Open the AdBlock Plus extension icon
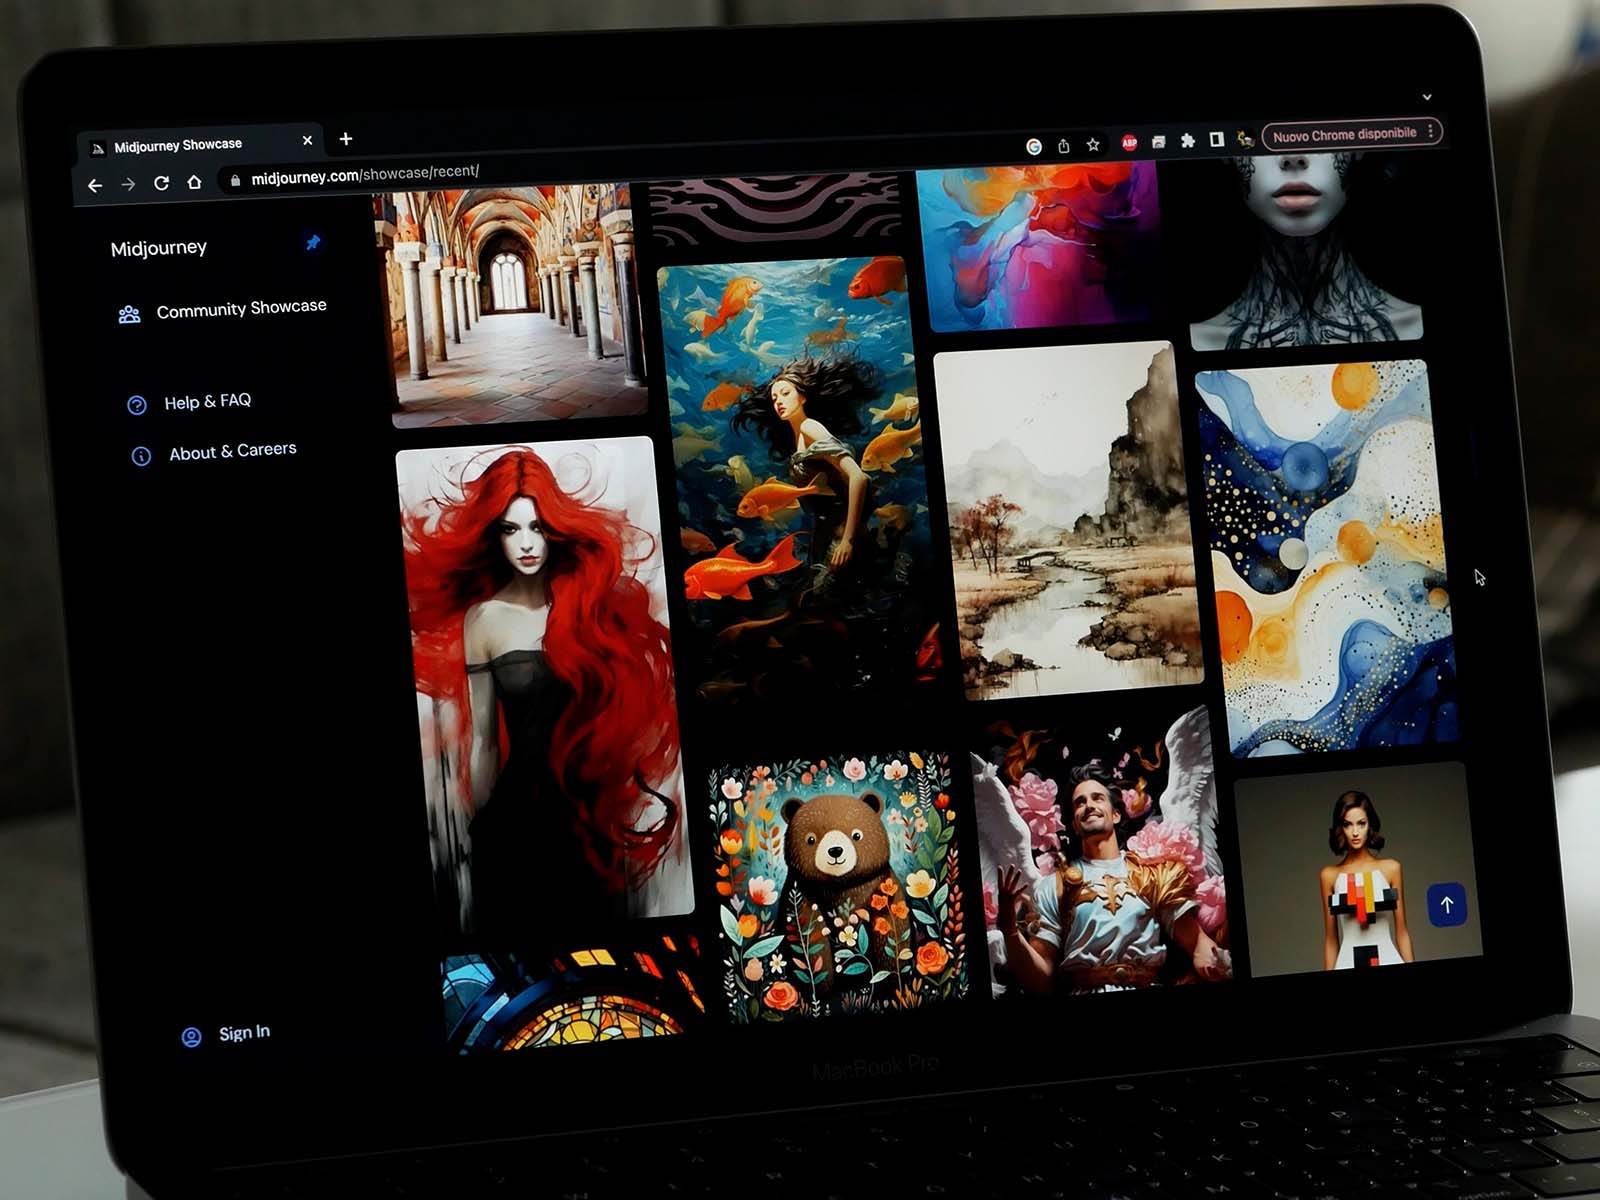This screenshot has width=1600, height=1200. [x=1129, y=143]
